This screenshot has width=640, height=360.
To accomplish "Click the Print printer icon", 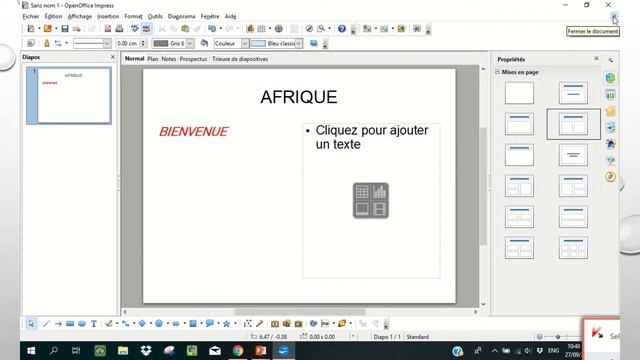I will tap(119, 29).
